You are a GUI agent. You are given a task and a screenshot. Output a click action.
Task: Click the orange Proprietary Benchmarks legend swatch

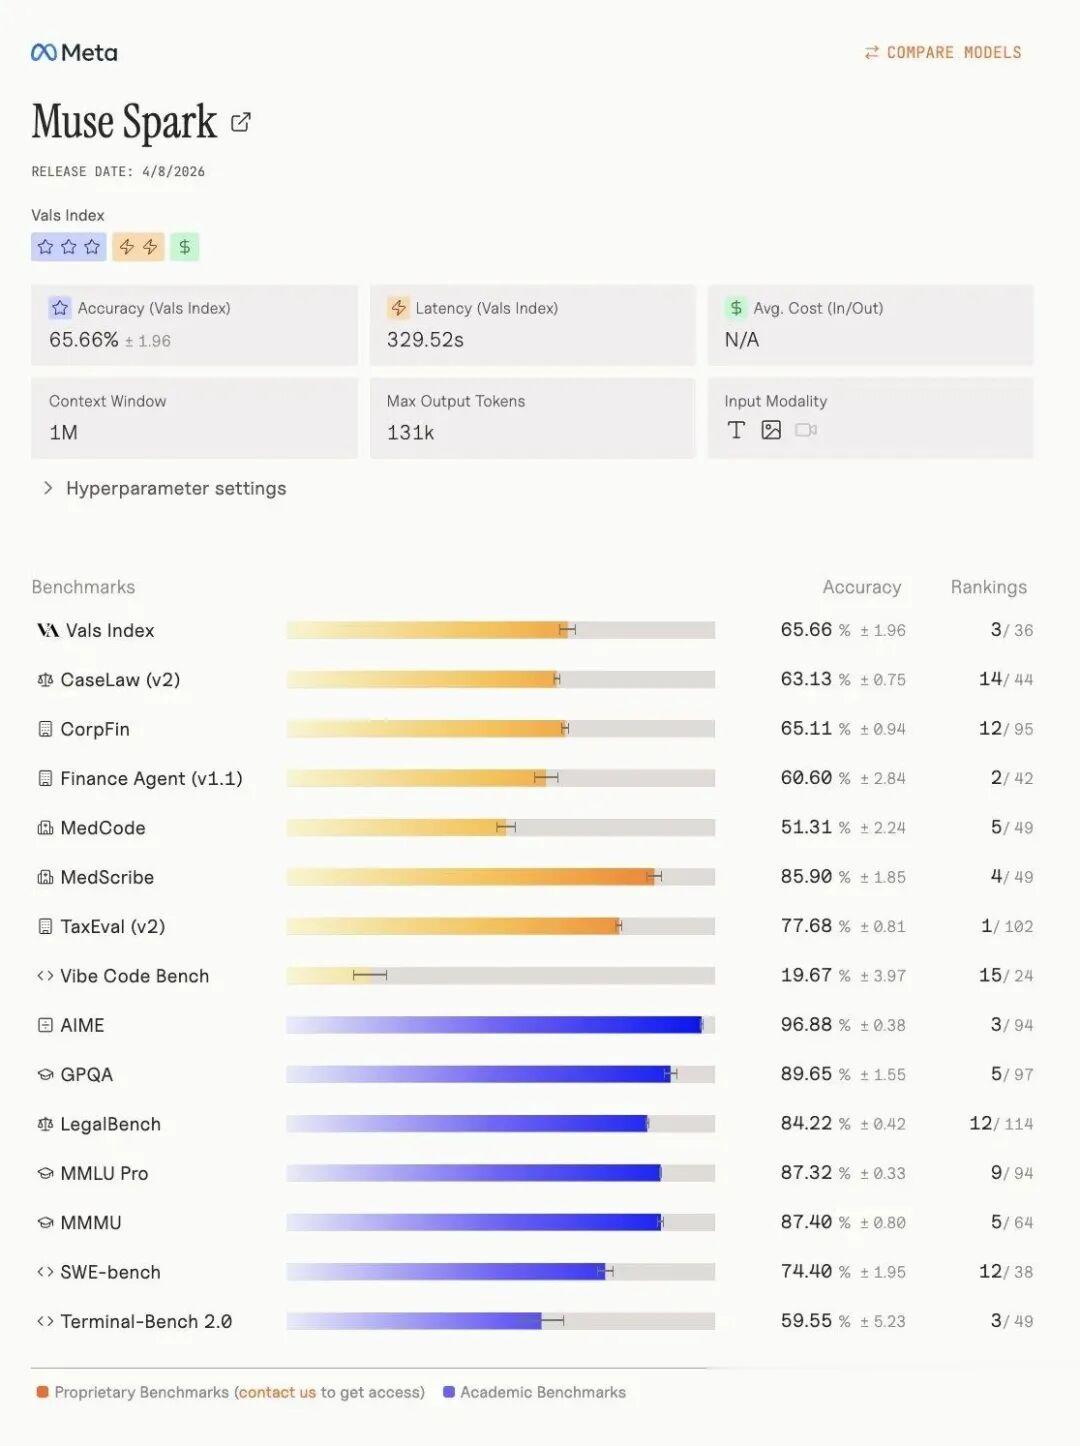[x=43, y=1392]
